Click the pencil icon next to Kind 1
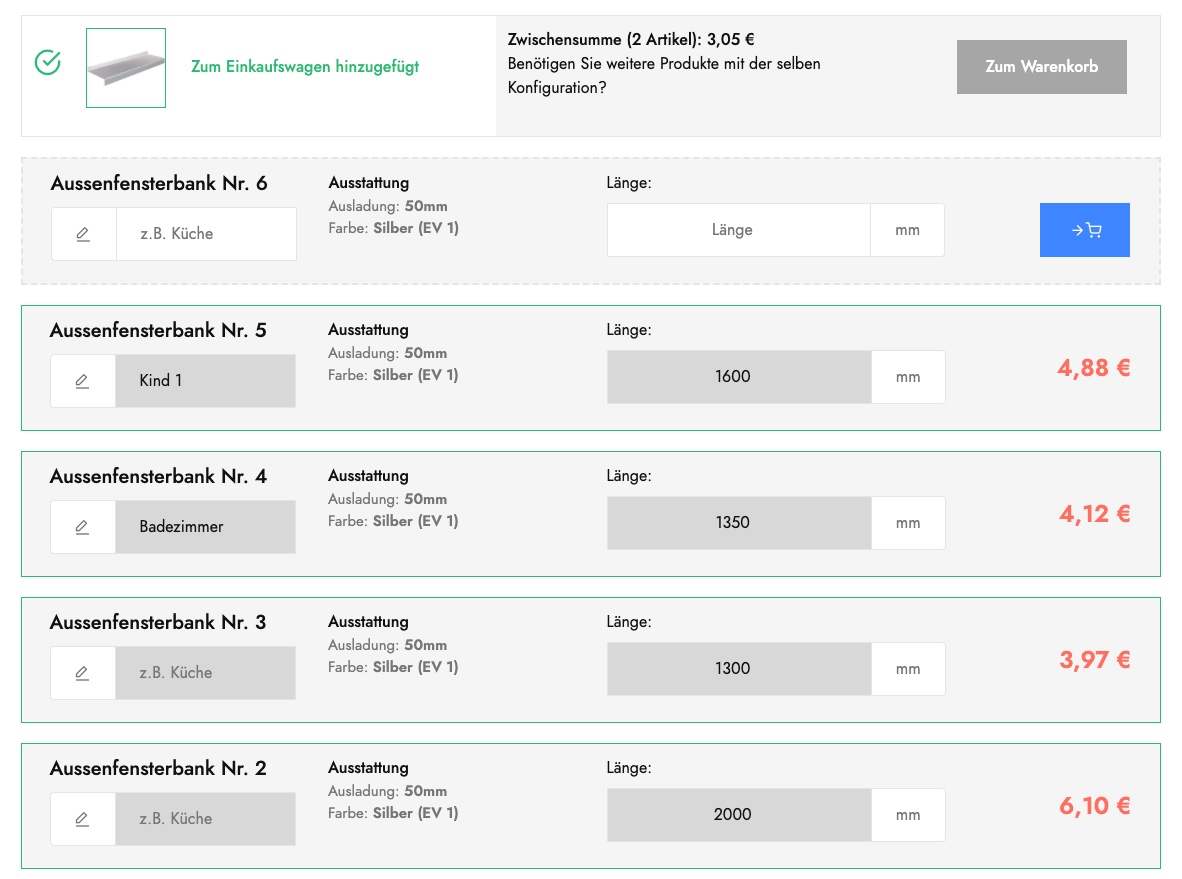 pyautogui.click(x=83, y=381)
